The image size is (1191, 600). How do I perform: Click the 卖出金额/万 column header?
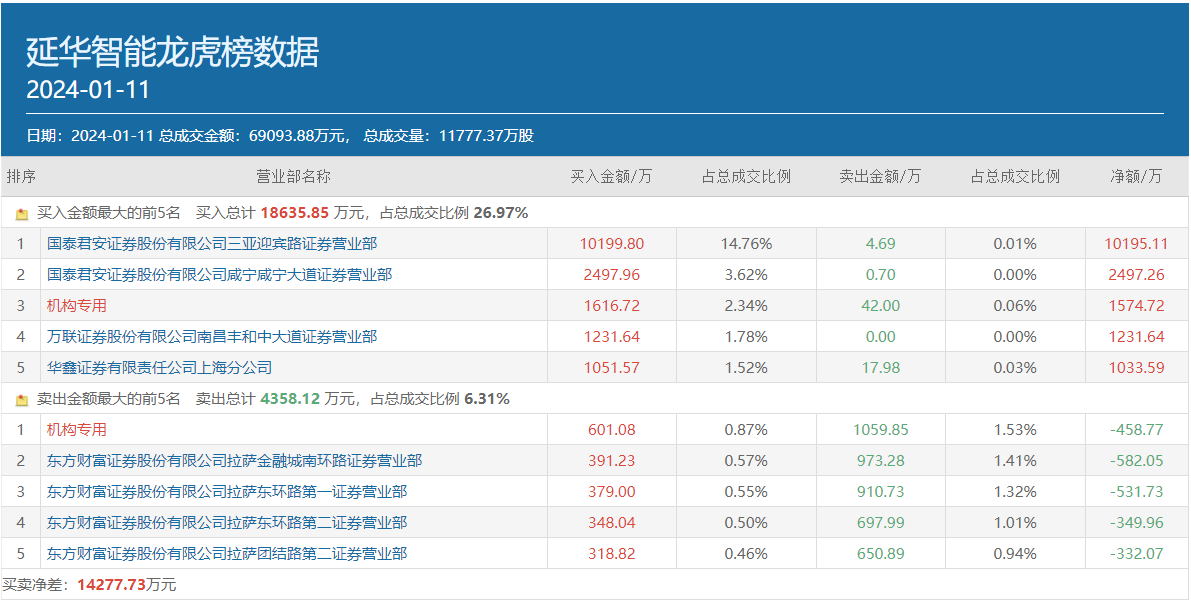coord(880,177)
